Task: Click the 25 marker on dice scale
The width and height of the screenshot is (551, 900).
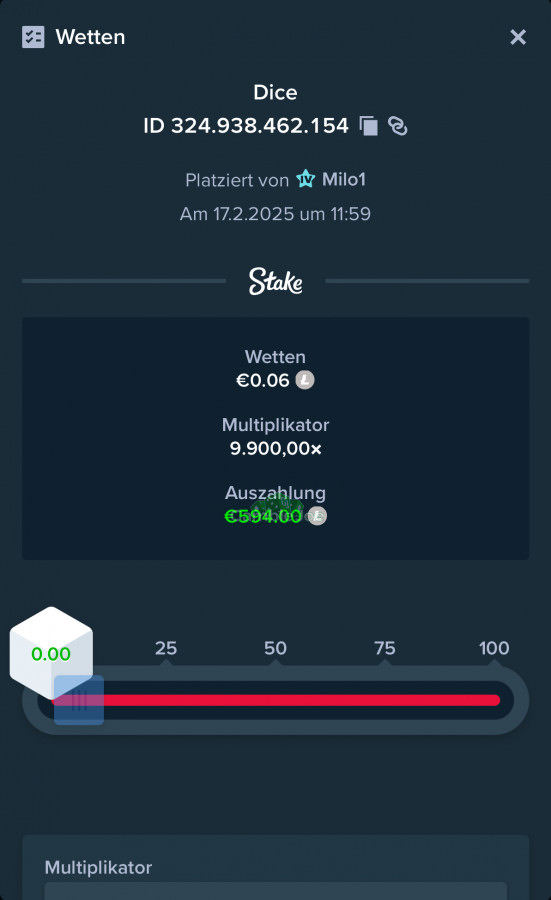Action: pyautogui.click(x=166, y=648)
